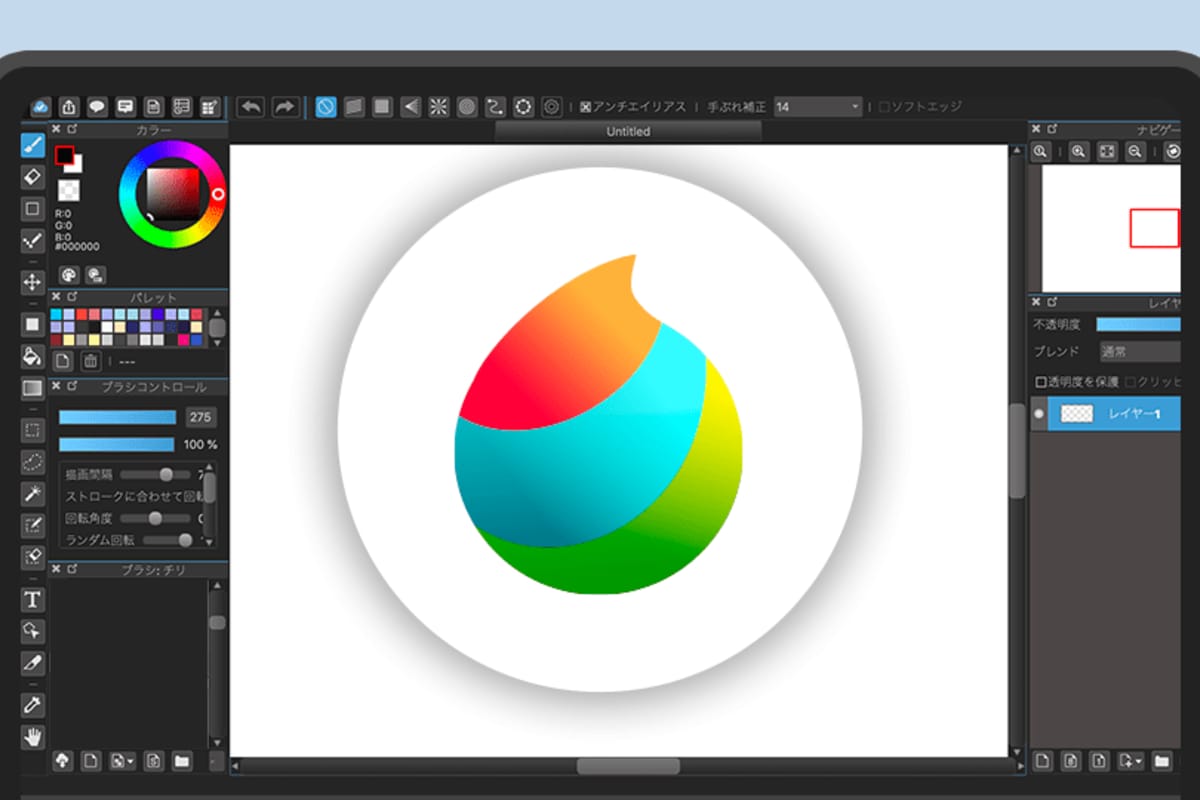The width and height of the screenshot is (1200, 800).
Task: Enable the 透明度を保護 (protect alpha) checkbox
Action: coord(1041,382)
